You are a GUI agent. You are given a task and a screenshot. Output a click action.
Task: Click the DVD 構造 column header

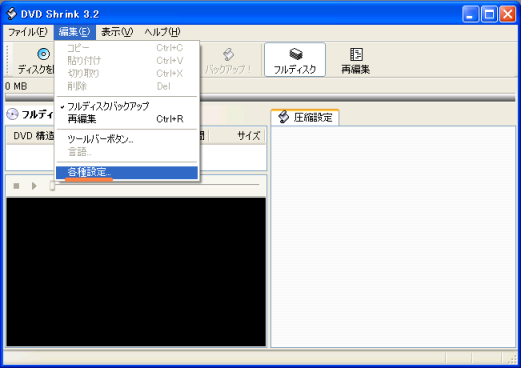(x=30, y=136)
